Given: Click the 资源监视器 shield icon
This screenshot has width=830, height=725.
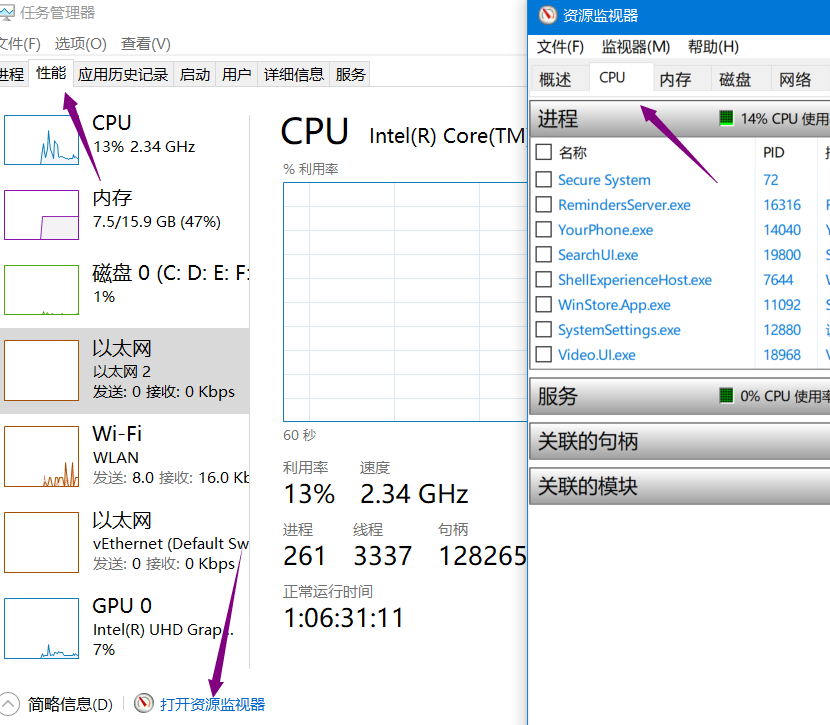Looking at the screenshot, I should tap(547, 15).
